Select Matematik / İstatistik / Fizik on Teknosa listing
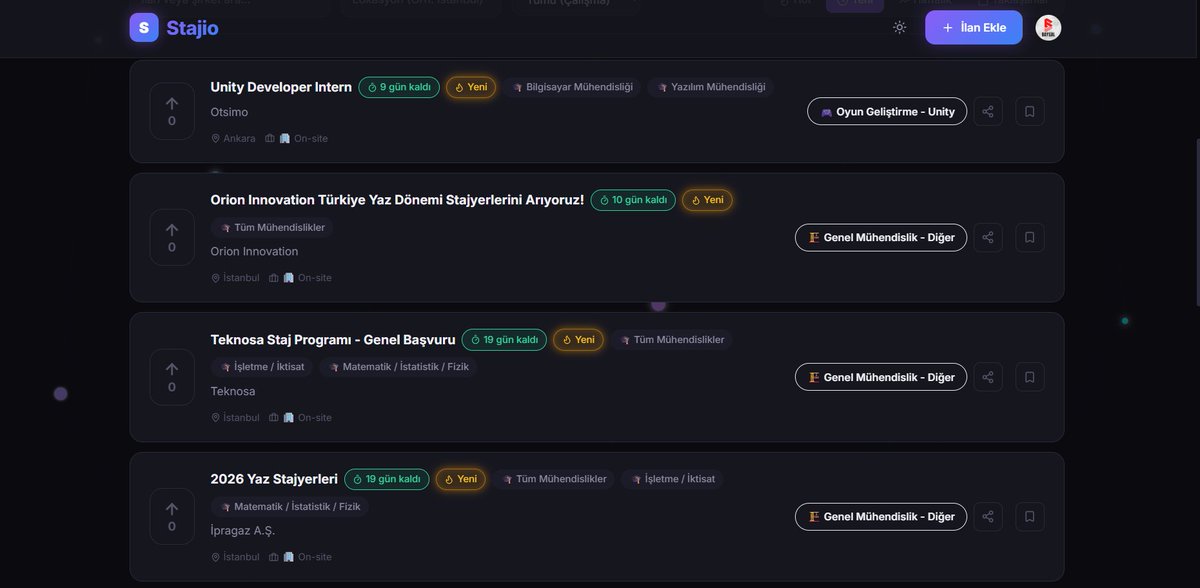 point(399,367)
